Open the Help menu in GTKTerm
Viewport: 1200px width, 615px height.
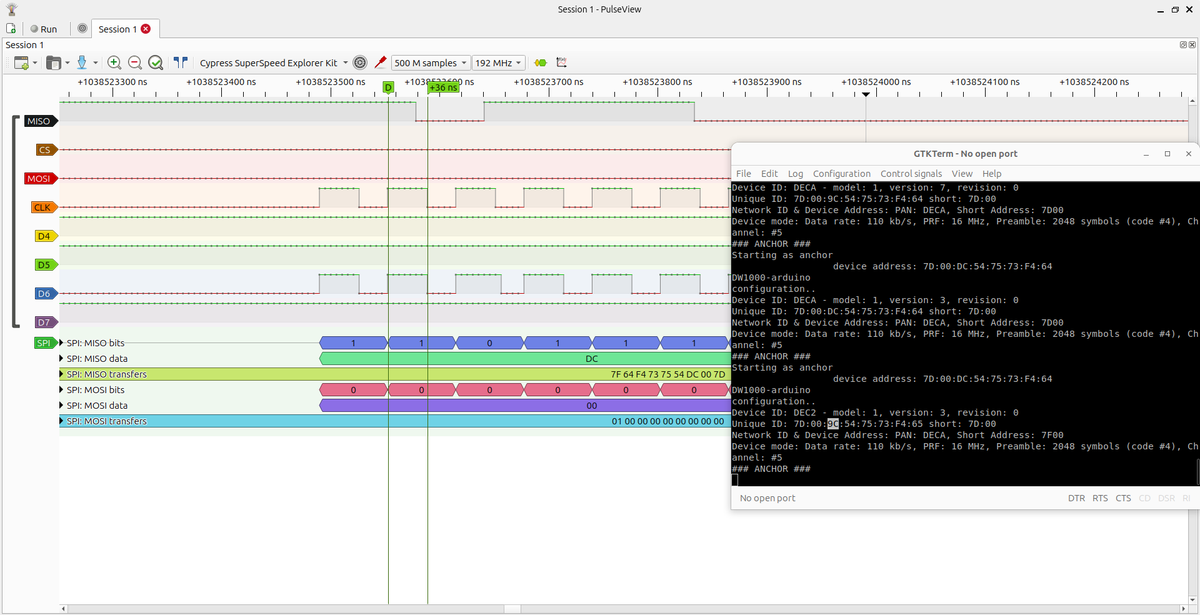tap(992, 174)
